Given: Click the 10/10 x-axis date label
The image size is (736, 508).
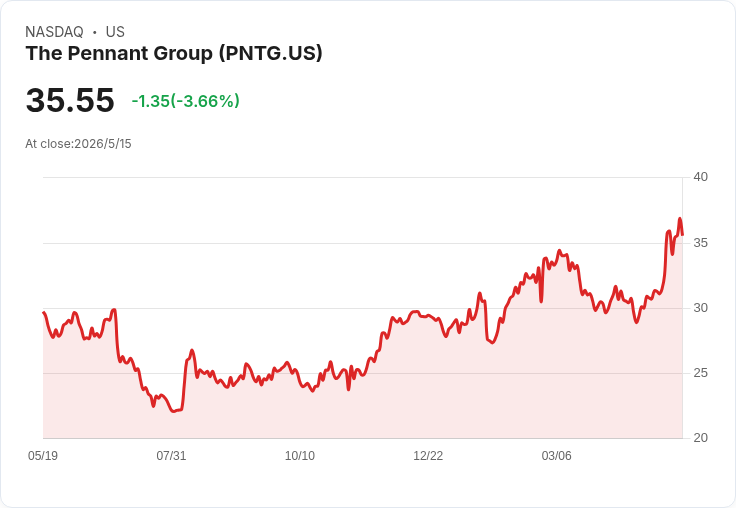Looking at the screenshot, I should [x=300, y=455].
